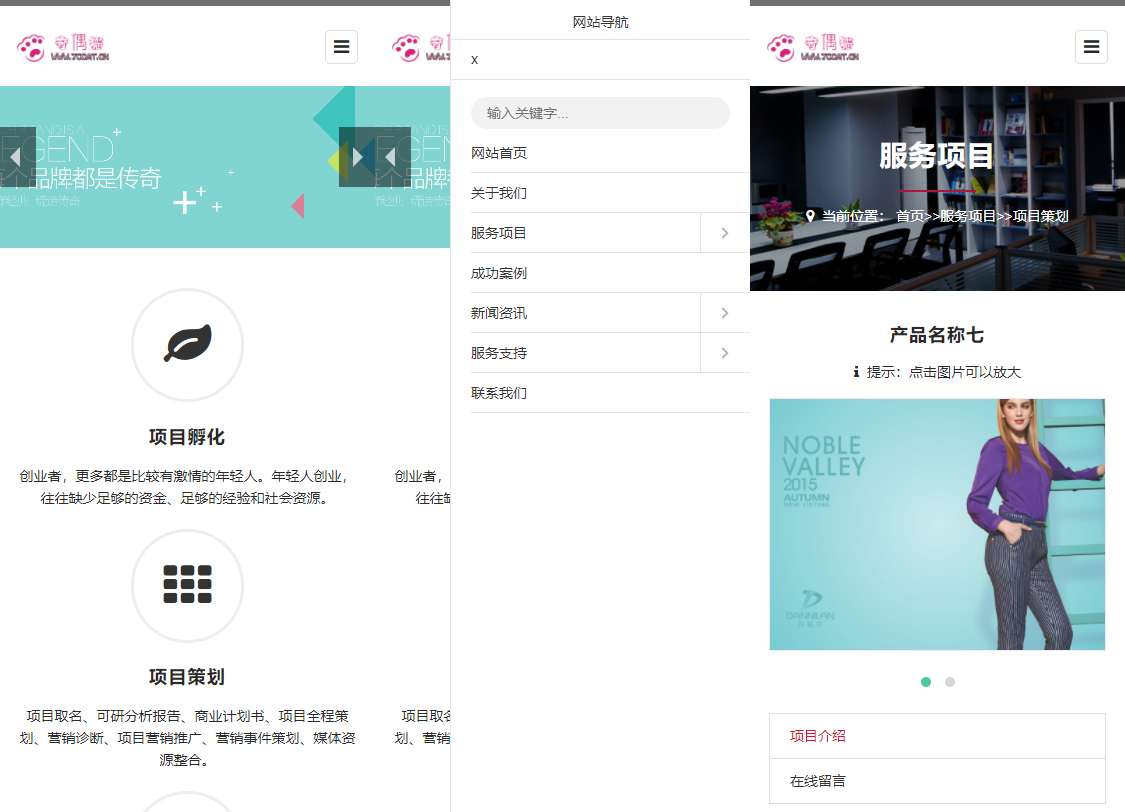Click the paw logo in right panel header
1125x812 pixels.
click(813, 48)
